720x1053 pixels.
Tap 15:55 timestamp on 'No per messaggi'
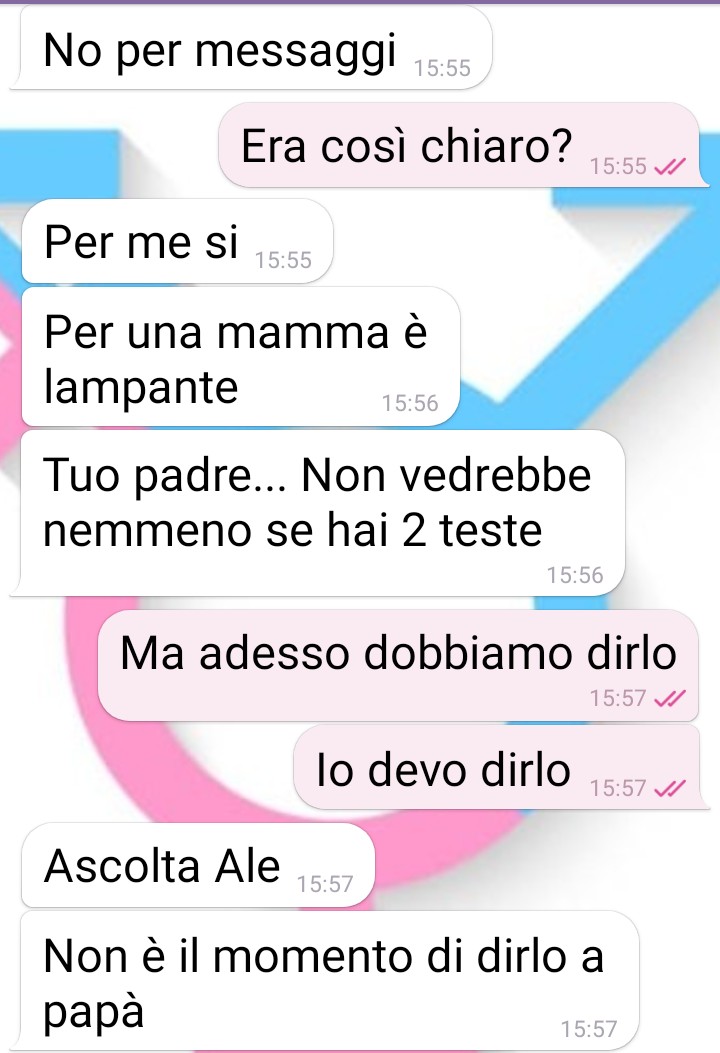(x=442, y=68)
